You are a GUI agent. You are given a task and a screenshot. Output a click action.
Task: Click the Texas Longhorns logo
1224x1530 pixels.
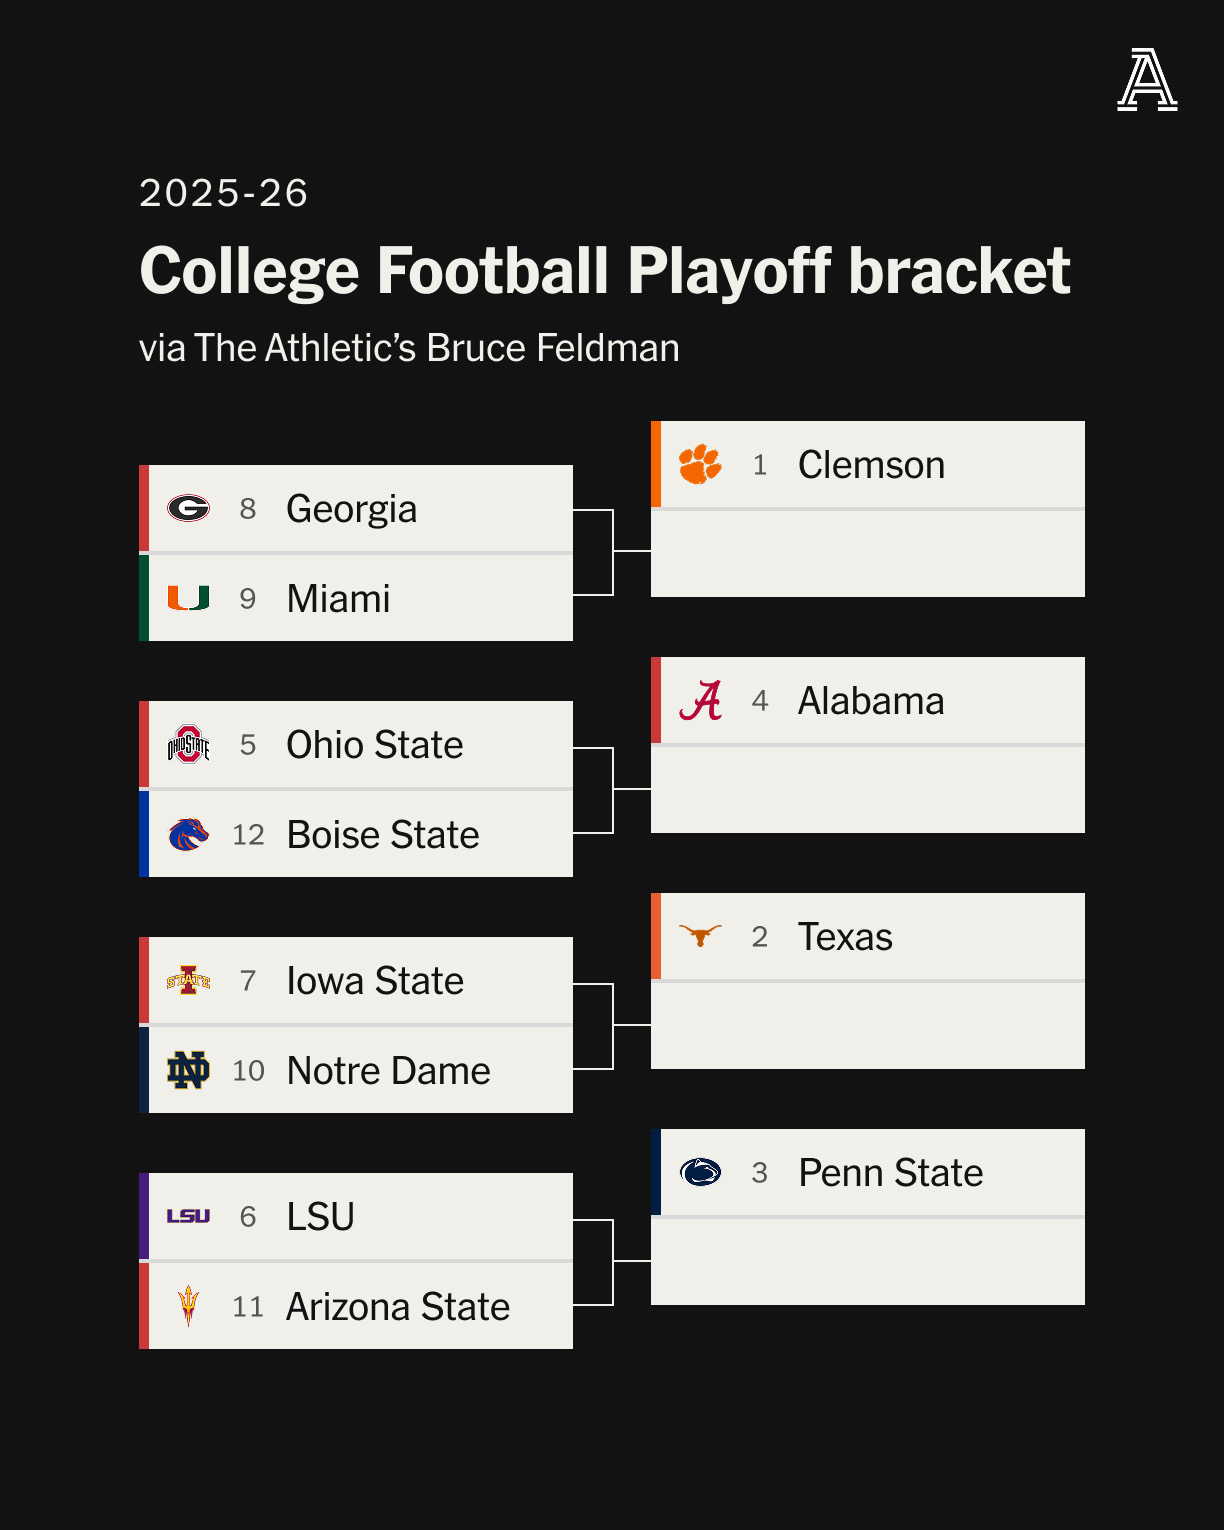click(700, 936)
